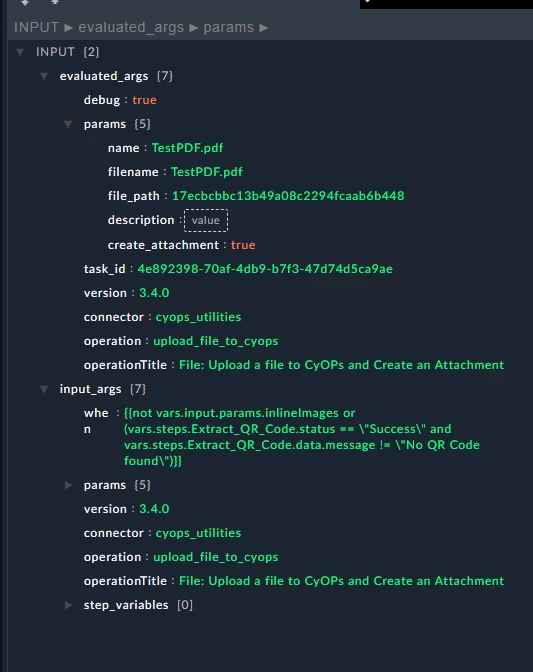Click evaluated_args in the breadcrumb path
Image resolution: width=533 pixels, height=672 pixels.
click(131, 27)
